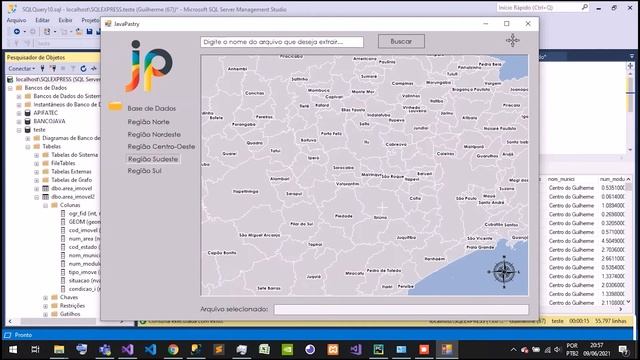Click the Buscar button

pyautogui.click(x=401, y=41)
